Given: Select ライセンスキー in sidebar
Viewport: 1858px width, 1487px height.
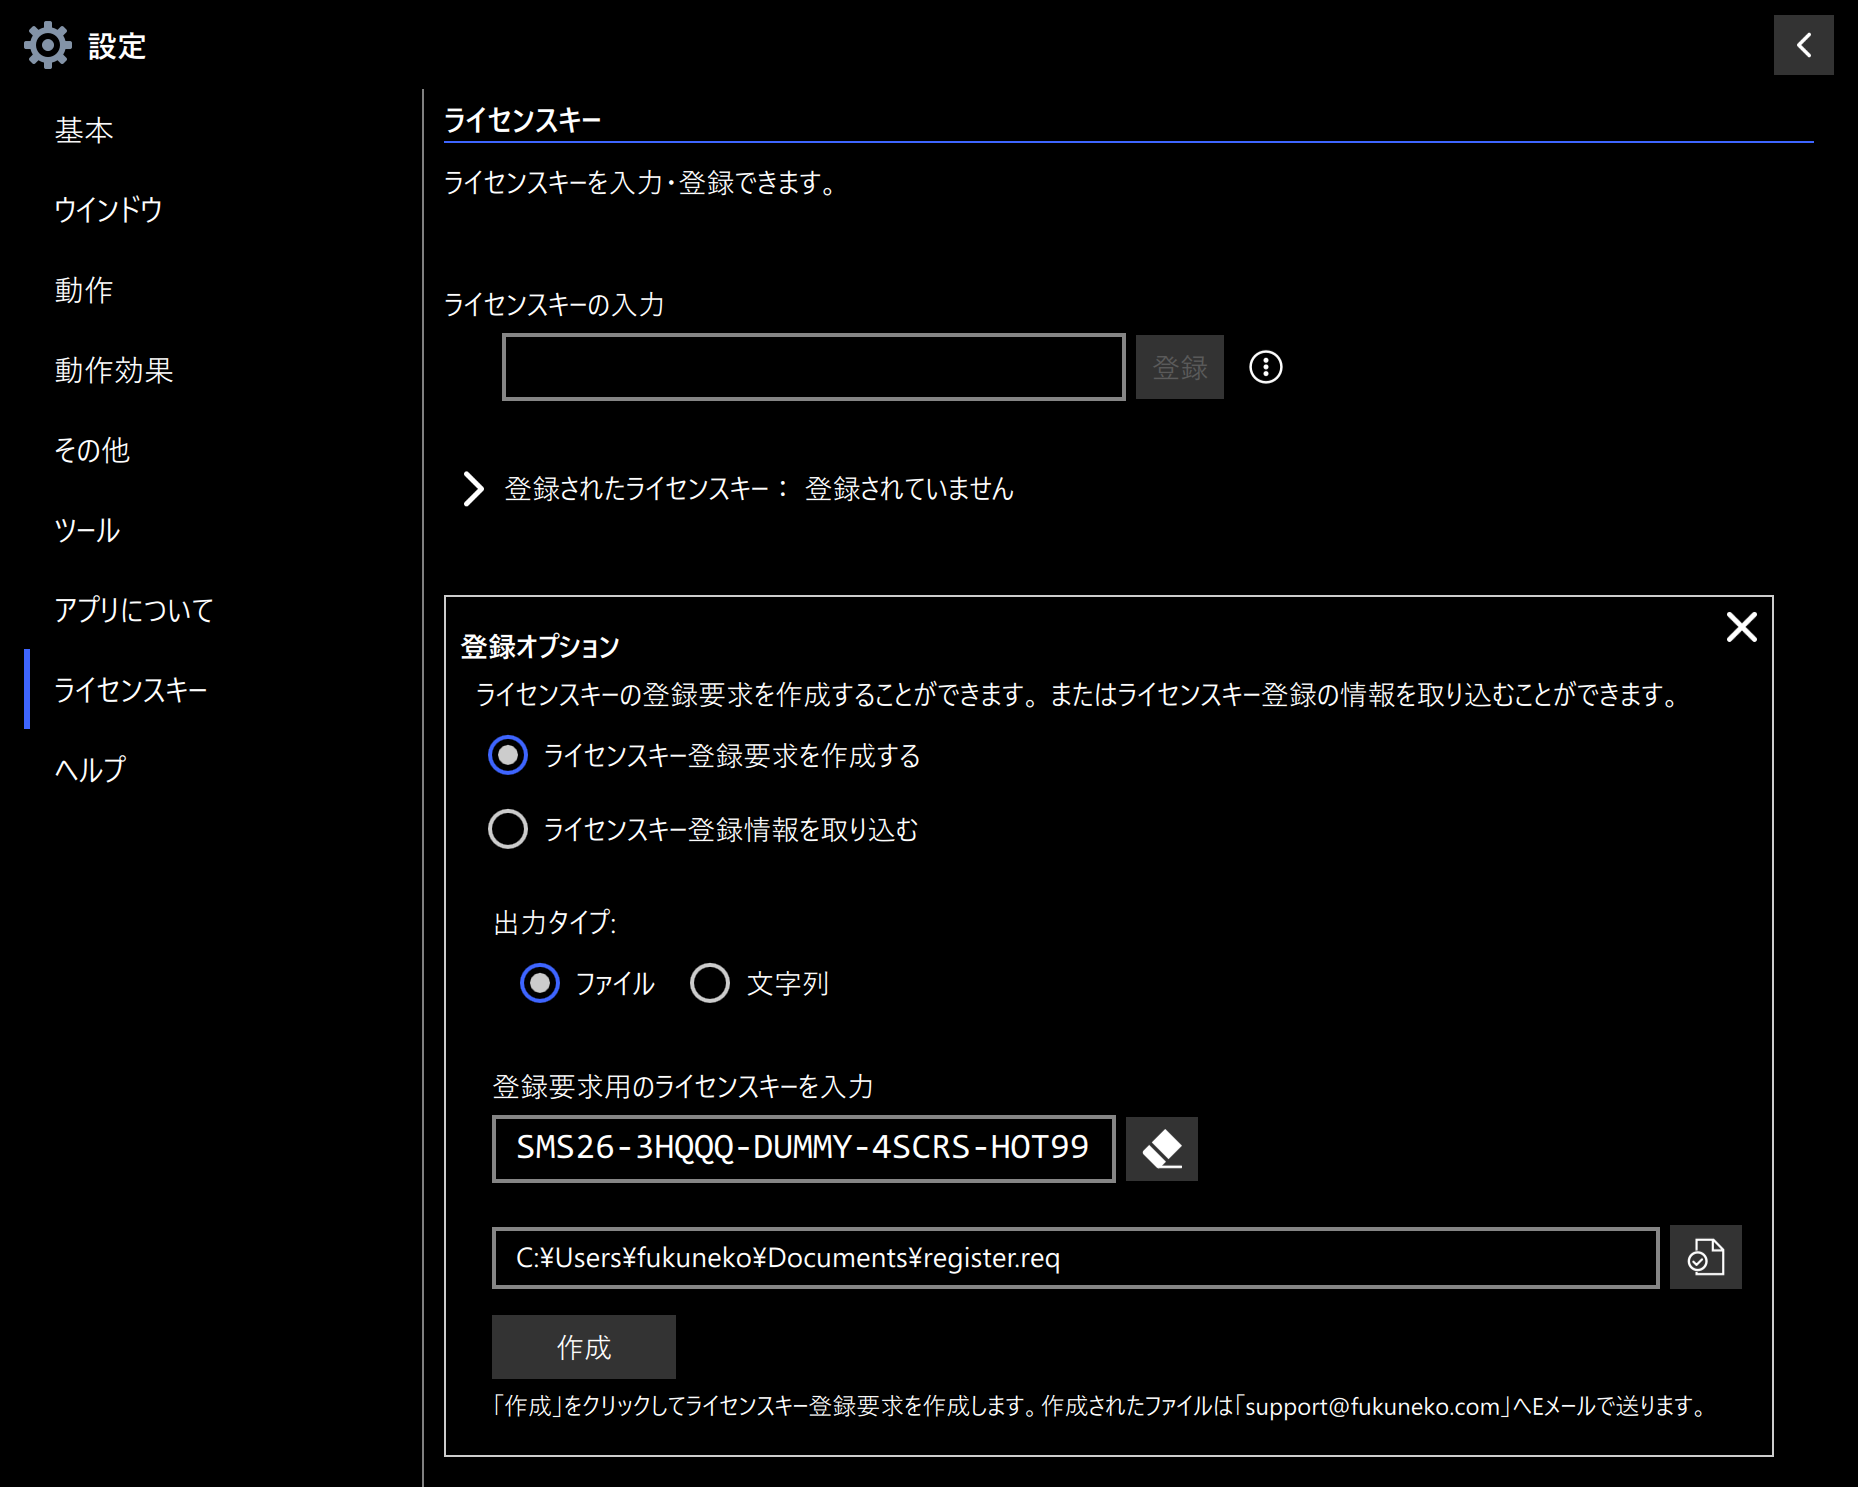Looking at the screenshot, I should coord(131,690).
